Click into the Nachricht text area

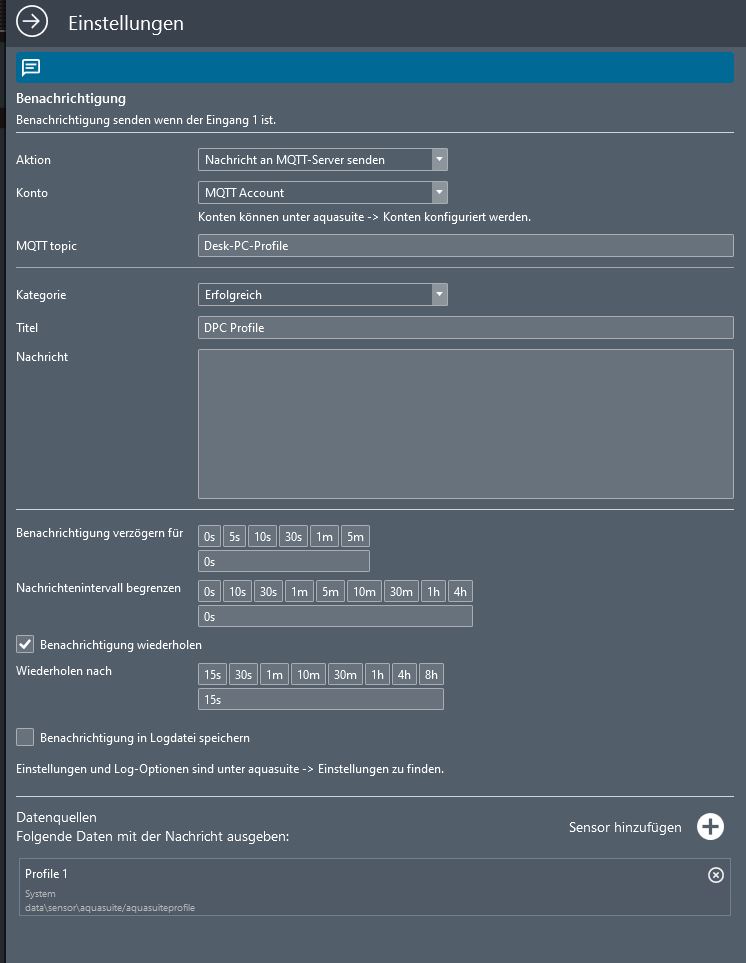465,423
